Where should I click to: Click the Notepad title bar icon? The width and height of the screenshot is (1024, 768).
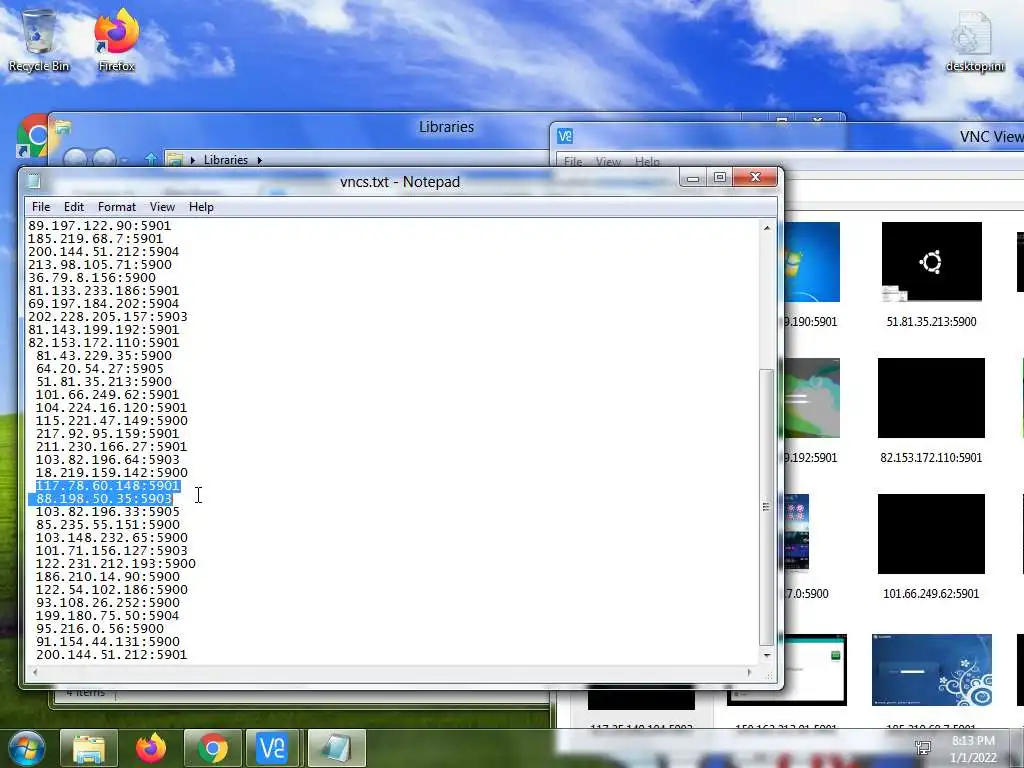click(34, 182)
